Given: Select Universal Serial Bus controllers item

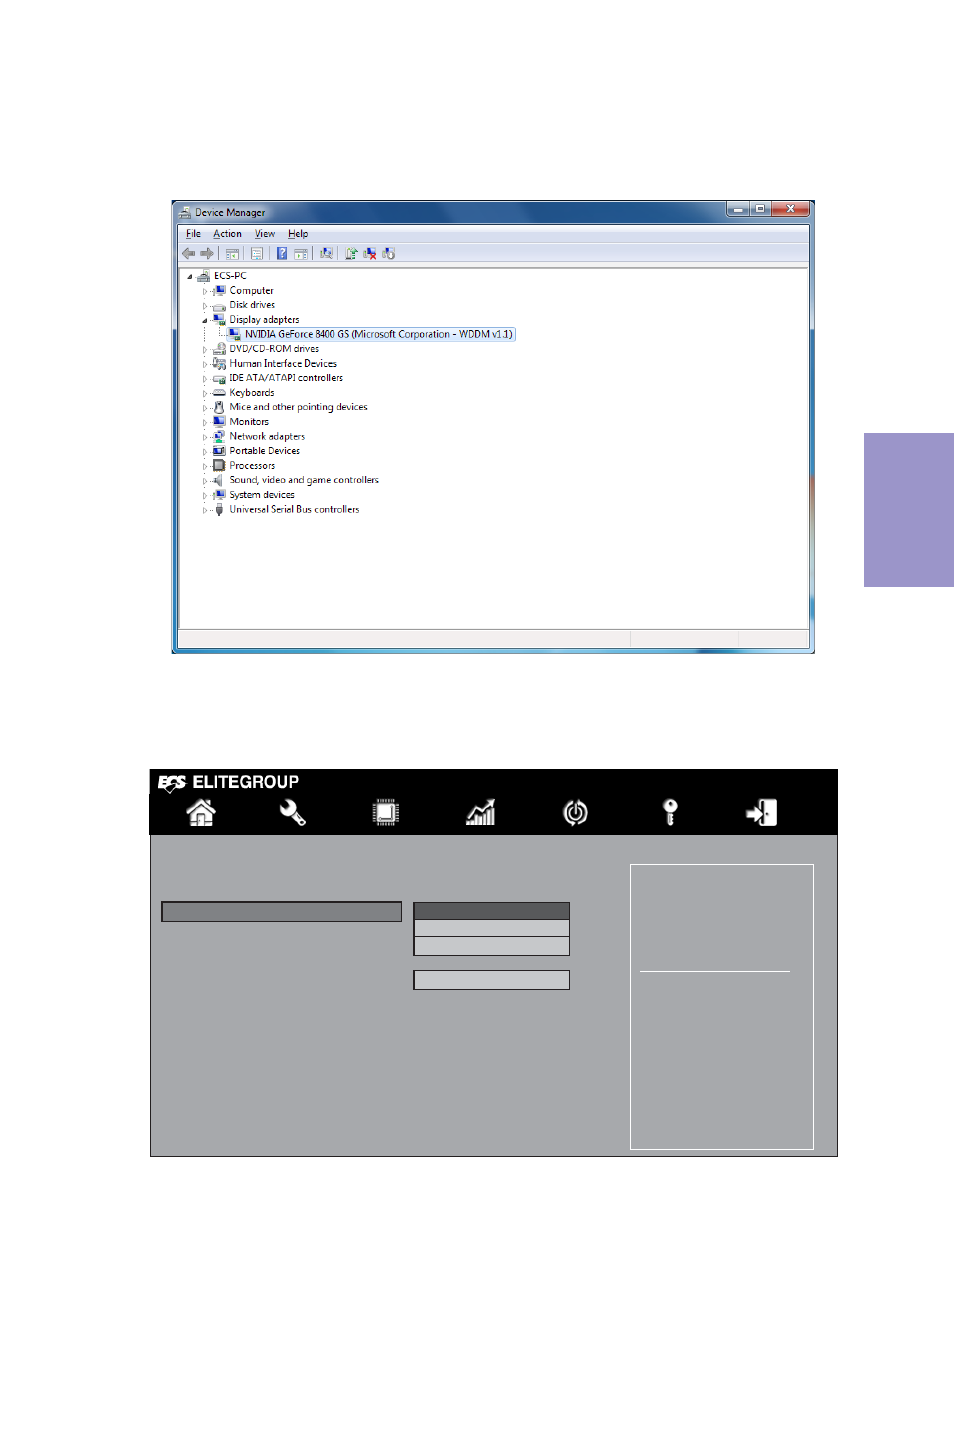Looking at the screenshot, I should (x=294, y=510).
